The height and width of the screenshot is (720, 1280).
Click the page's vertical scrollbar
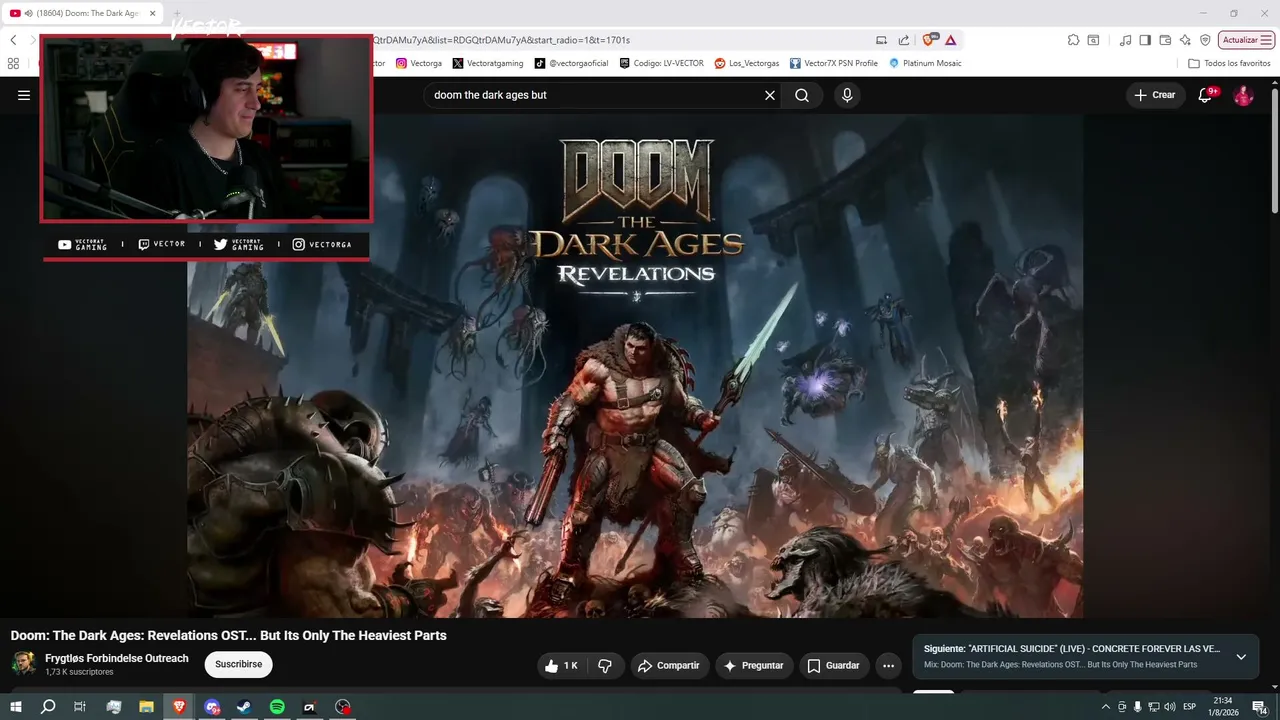(x=1274, y=150)
